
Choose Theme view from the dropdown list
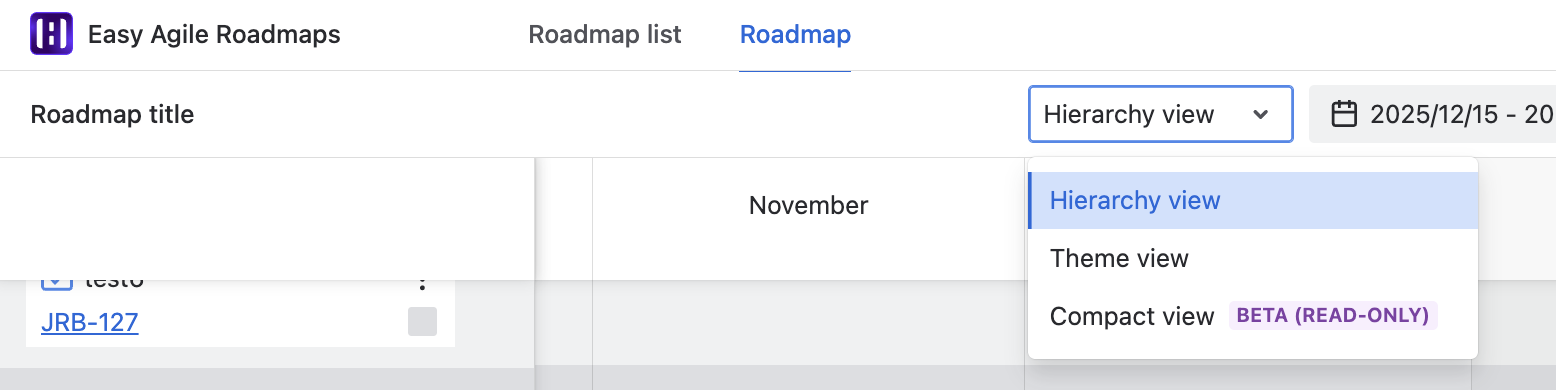pos(1252,259)
